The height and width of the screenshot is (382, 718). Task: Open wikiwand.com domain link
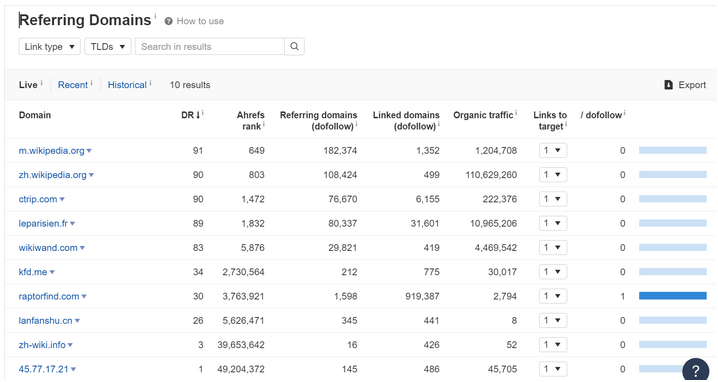click(48, 248)
